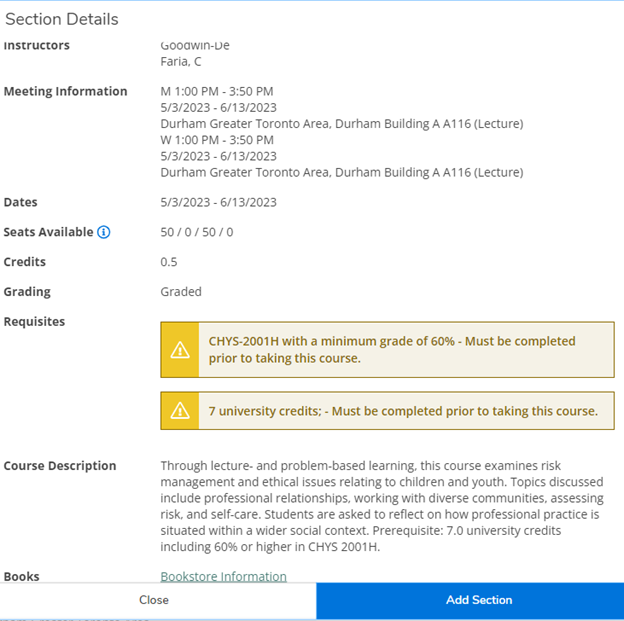Click instructor name Faria, C
This screenshot has width=624, height=621.
[181, 61]
